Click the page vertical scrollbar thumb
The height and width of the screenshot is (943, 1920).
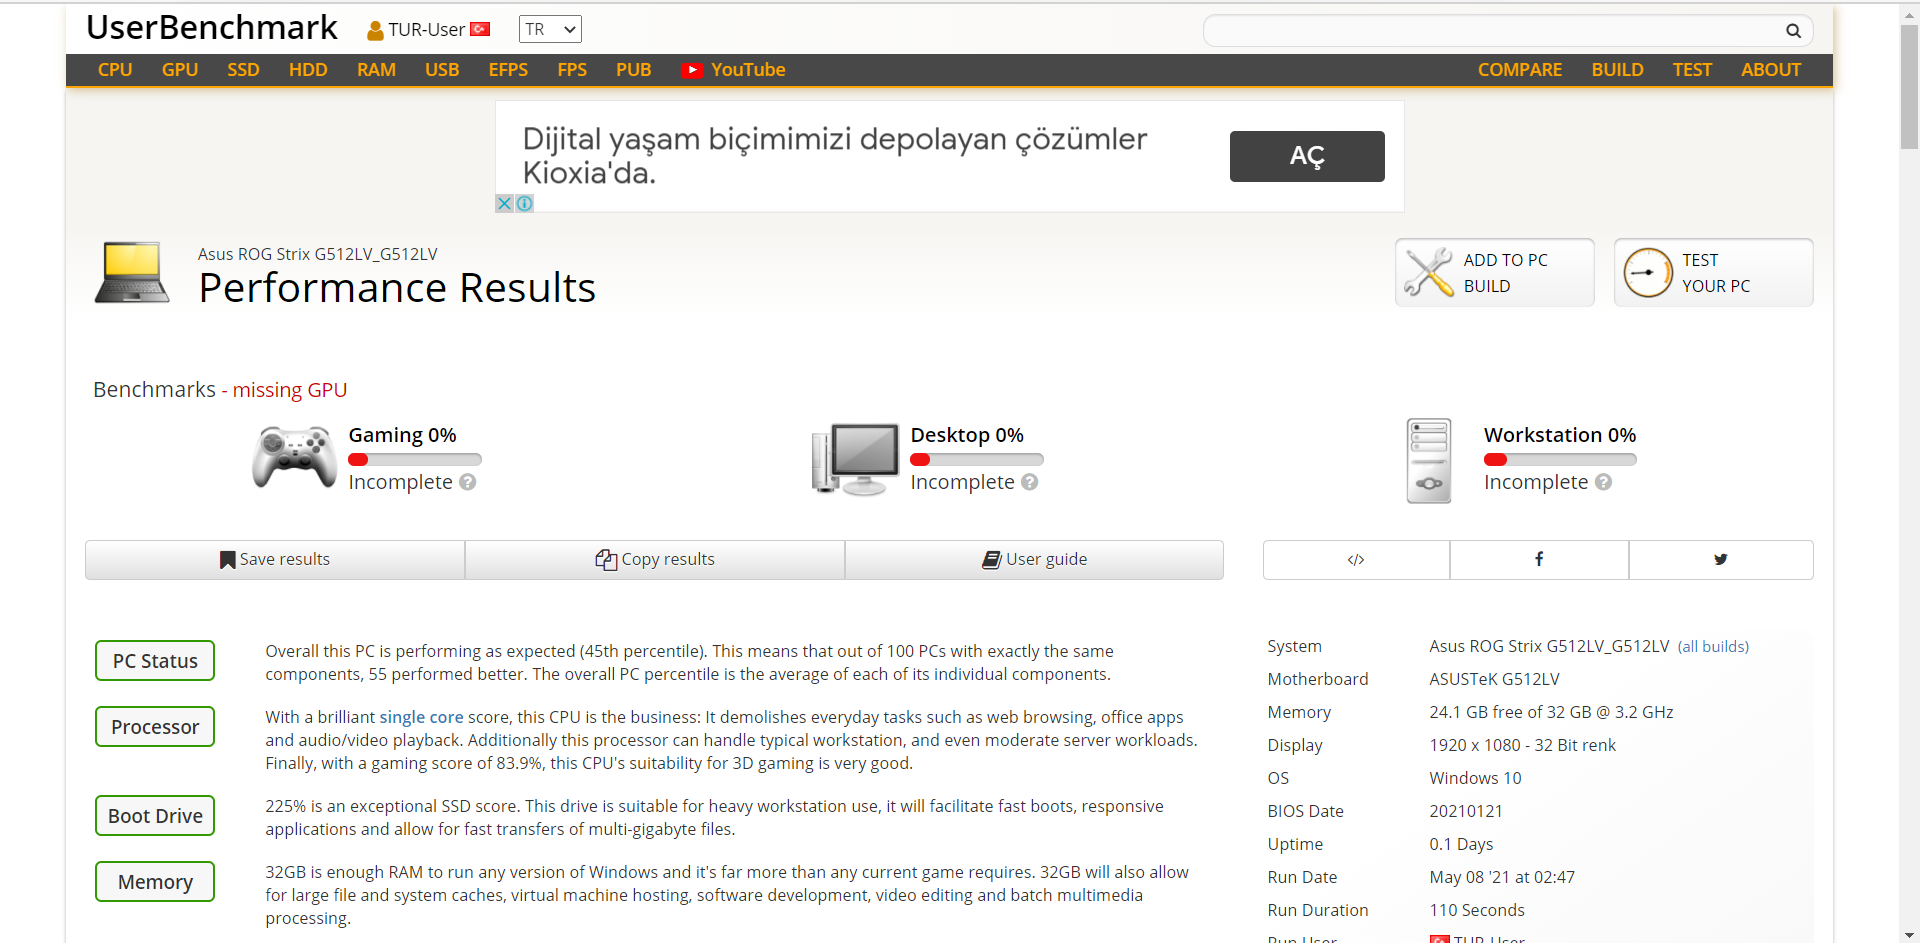[x=1909, y=85]
